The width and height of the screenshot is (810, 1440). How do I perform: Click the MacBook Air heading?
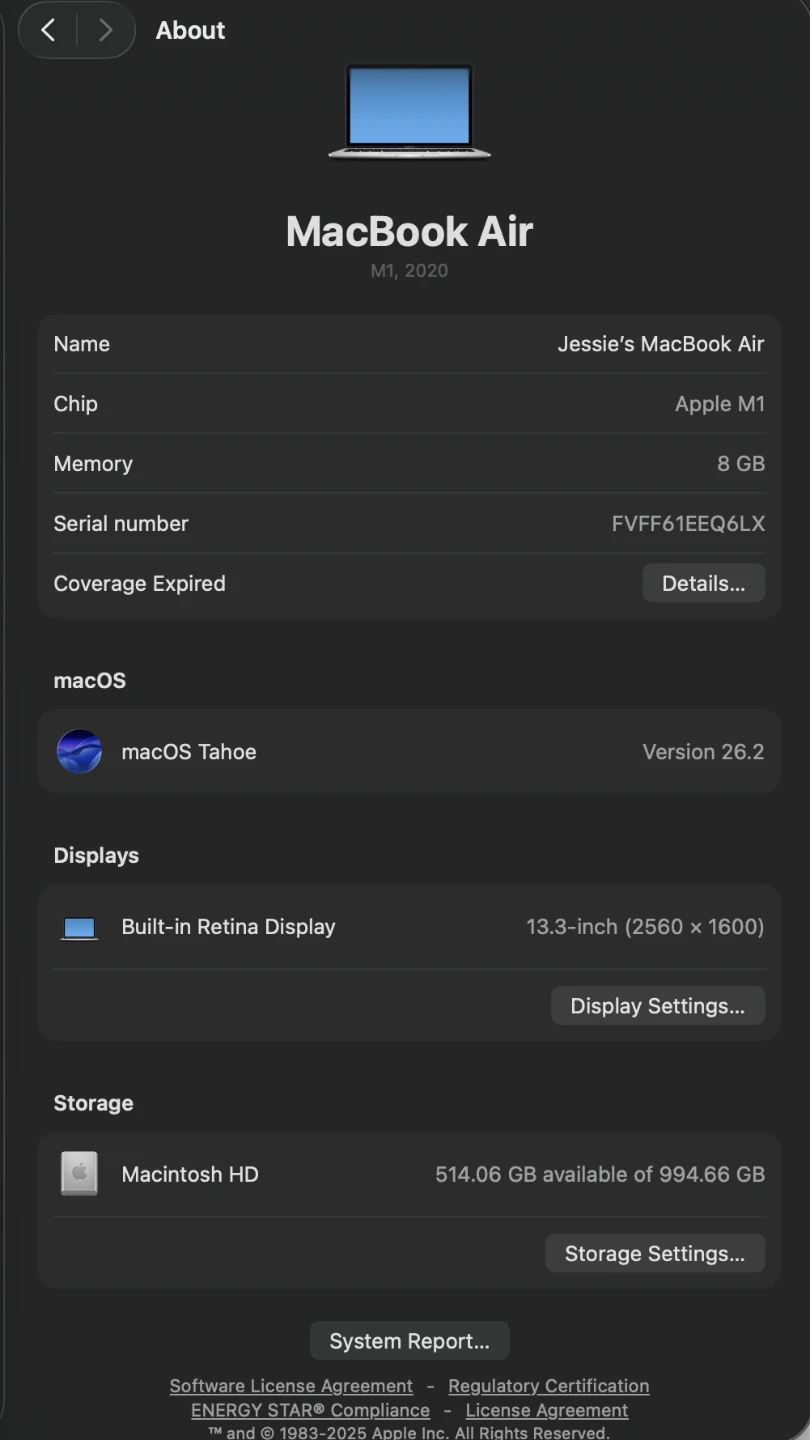(409, 231)
